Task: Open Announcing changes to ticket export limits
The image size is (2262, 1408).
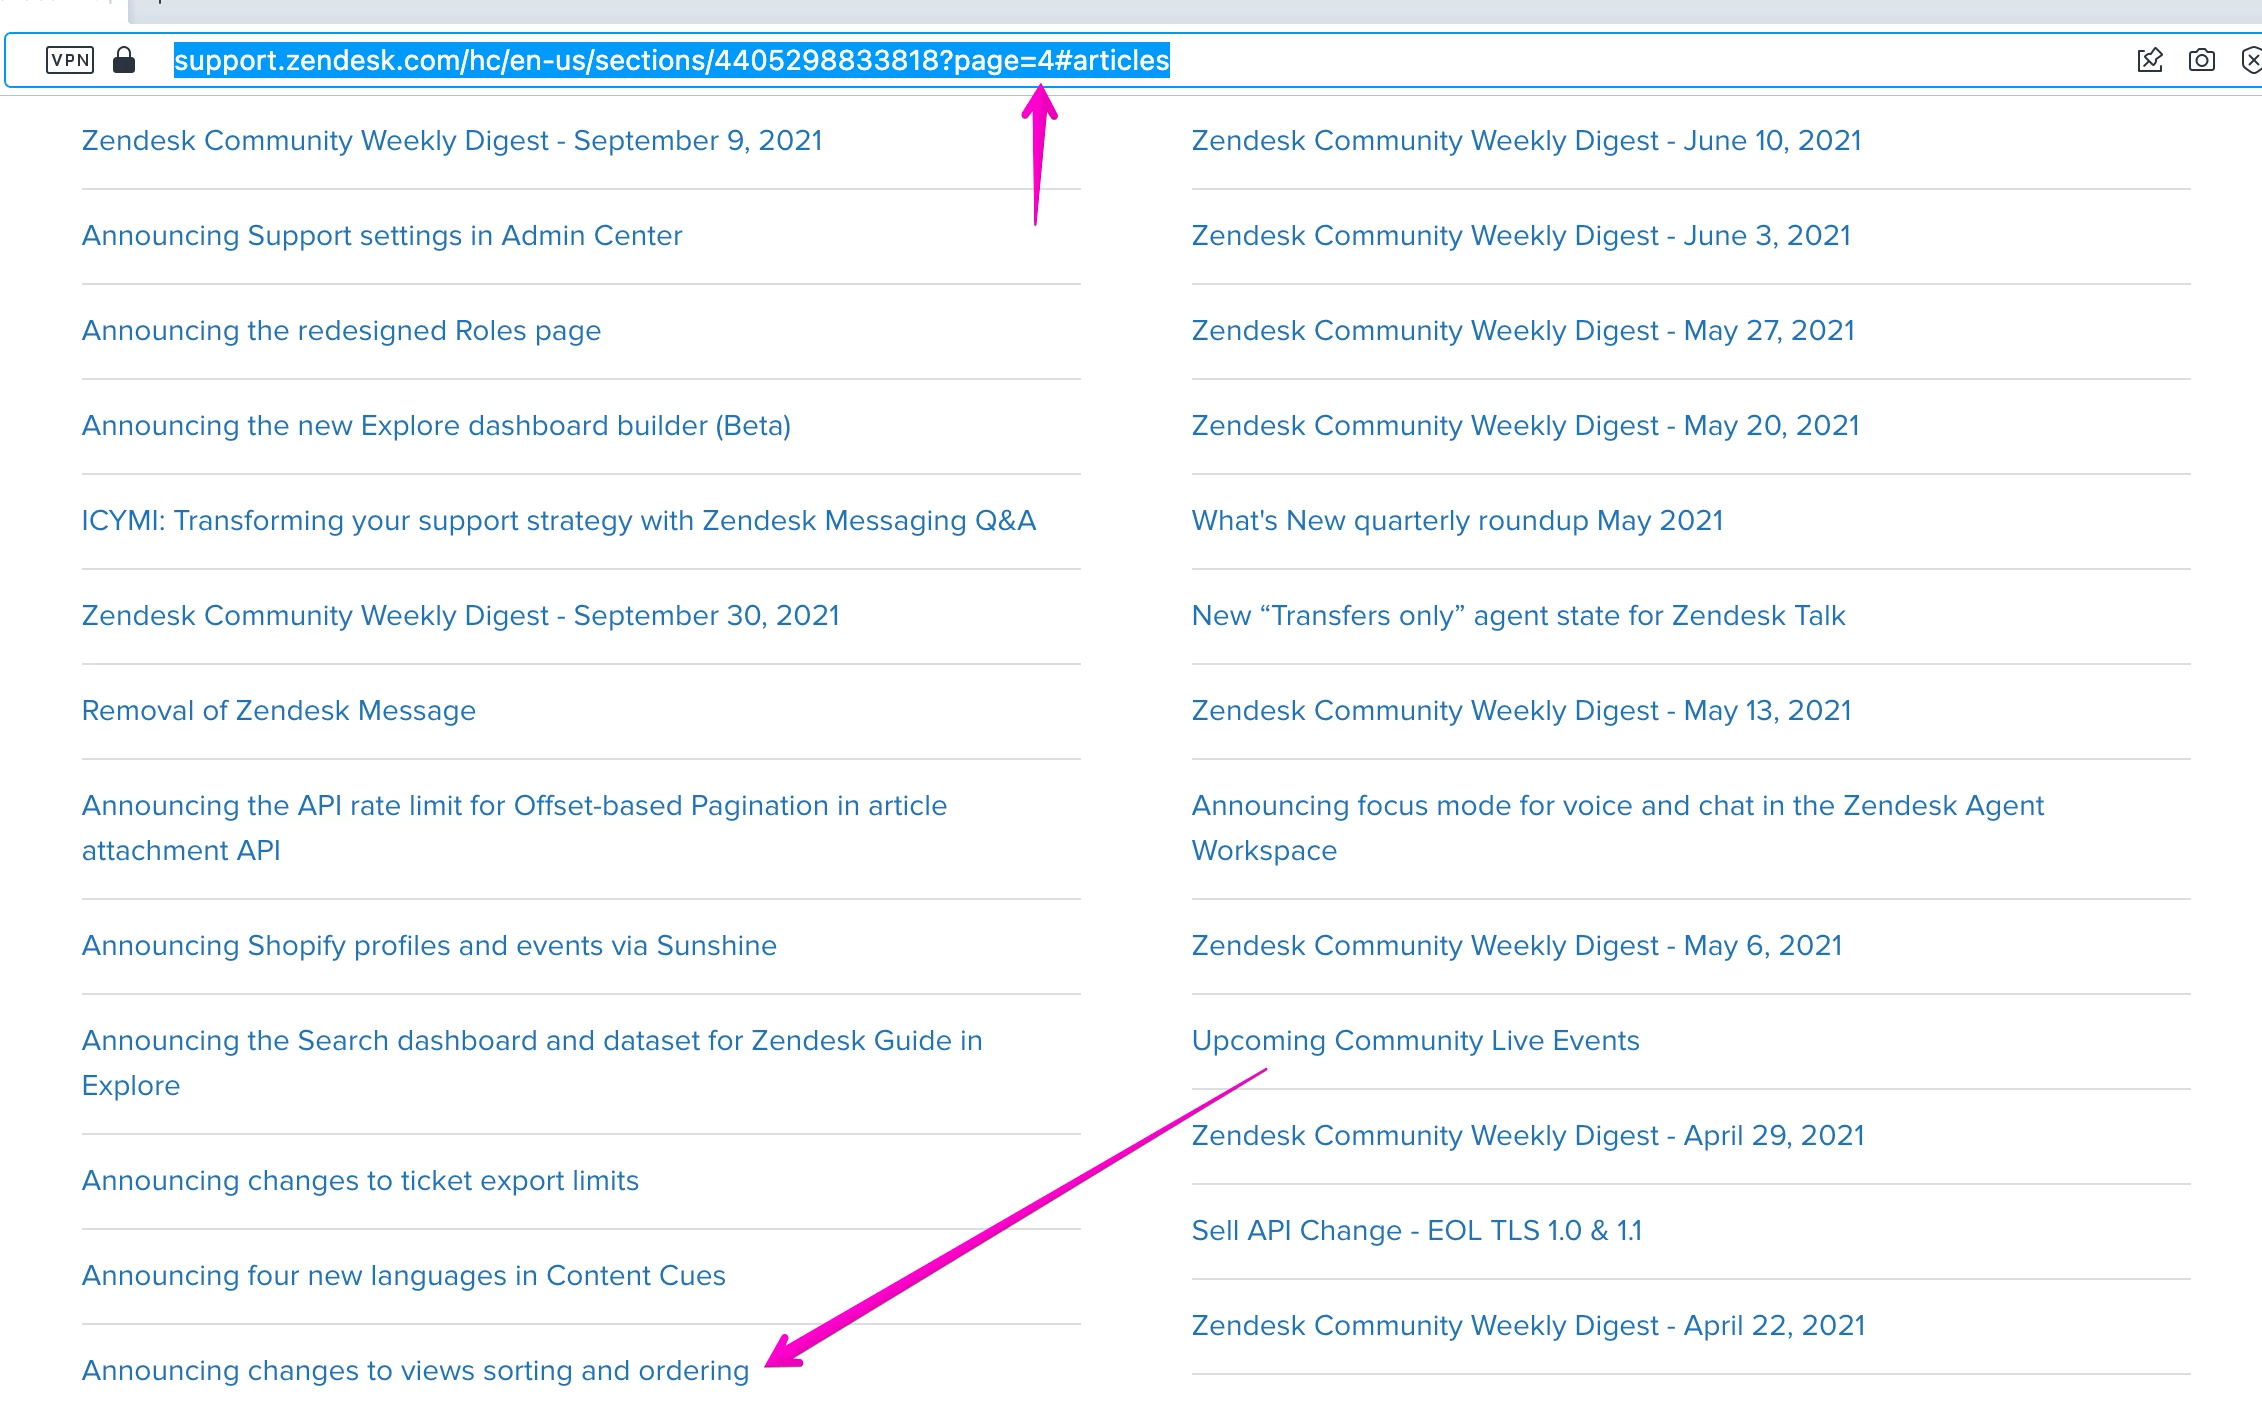Action: tap(360, 1180)
